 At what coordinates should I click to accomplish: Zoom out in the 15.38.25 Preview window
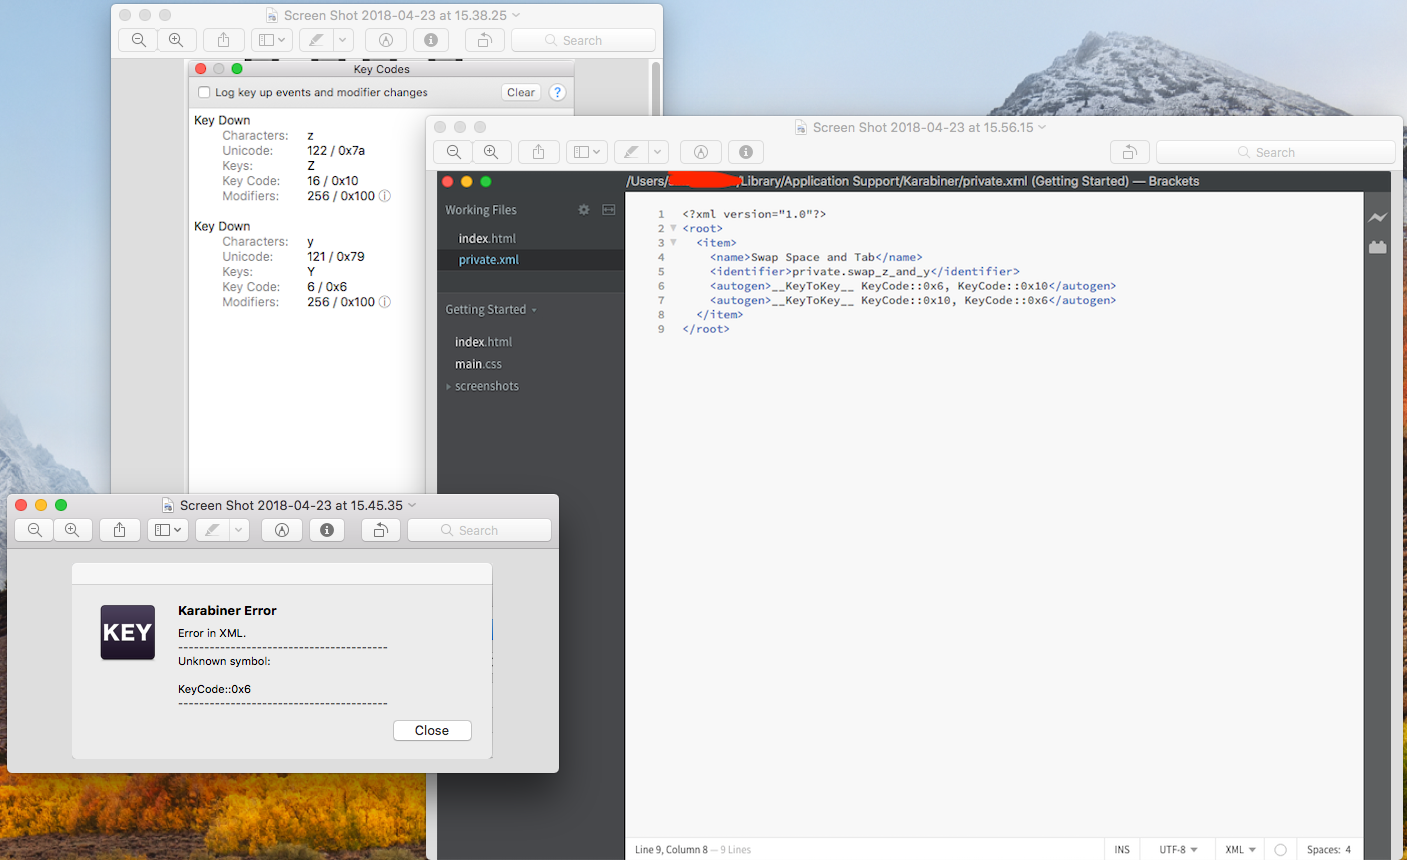[x=139, y=40]
